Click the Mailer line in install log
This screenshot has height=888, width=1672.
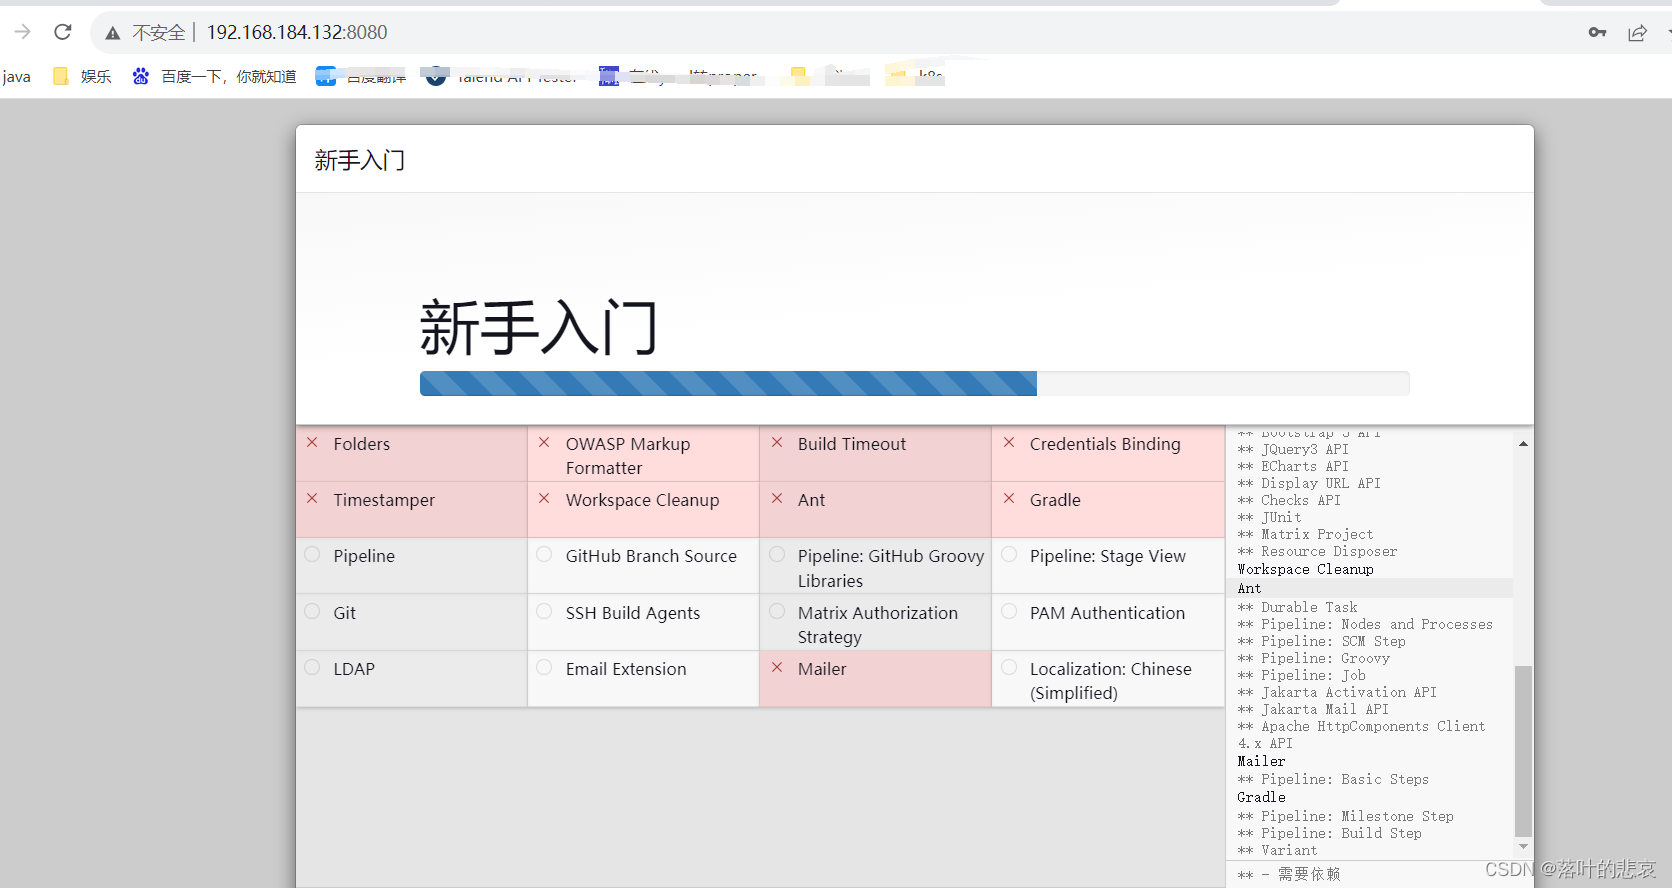[1261, 761]
